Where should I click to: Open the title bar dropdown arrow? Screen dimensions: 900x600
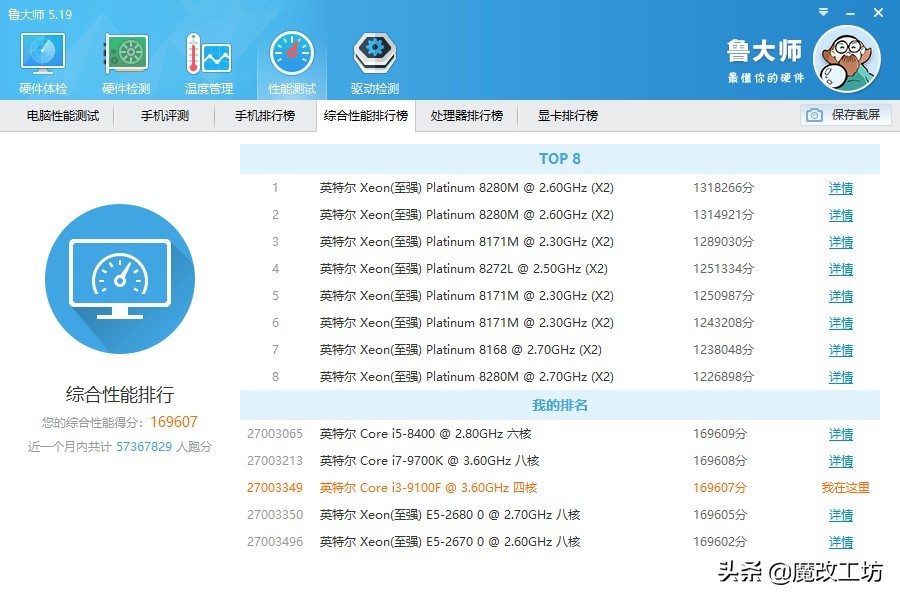(x=822, y=14)
